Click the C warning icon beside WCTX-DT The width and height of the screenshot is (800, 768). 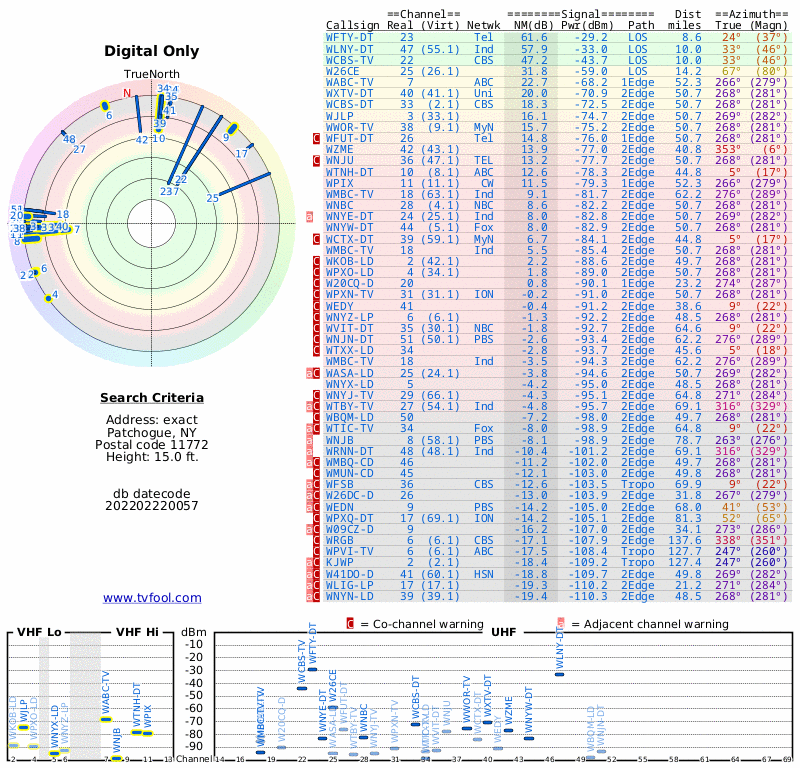[316, 239]
